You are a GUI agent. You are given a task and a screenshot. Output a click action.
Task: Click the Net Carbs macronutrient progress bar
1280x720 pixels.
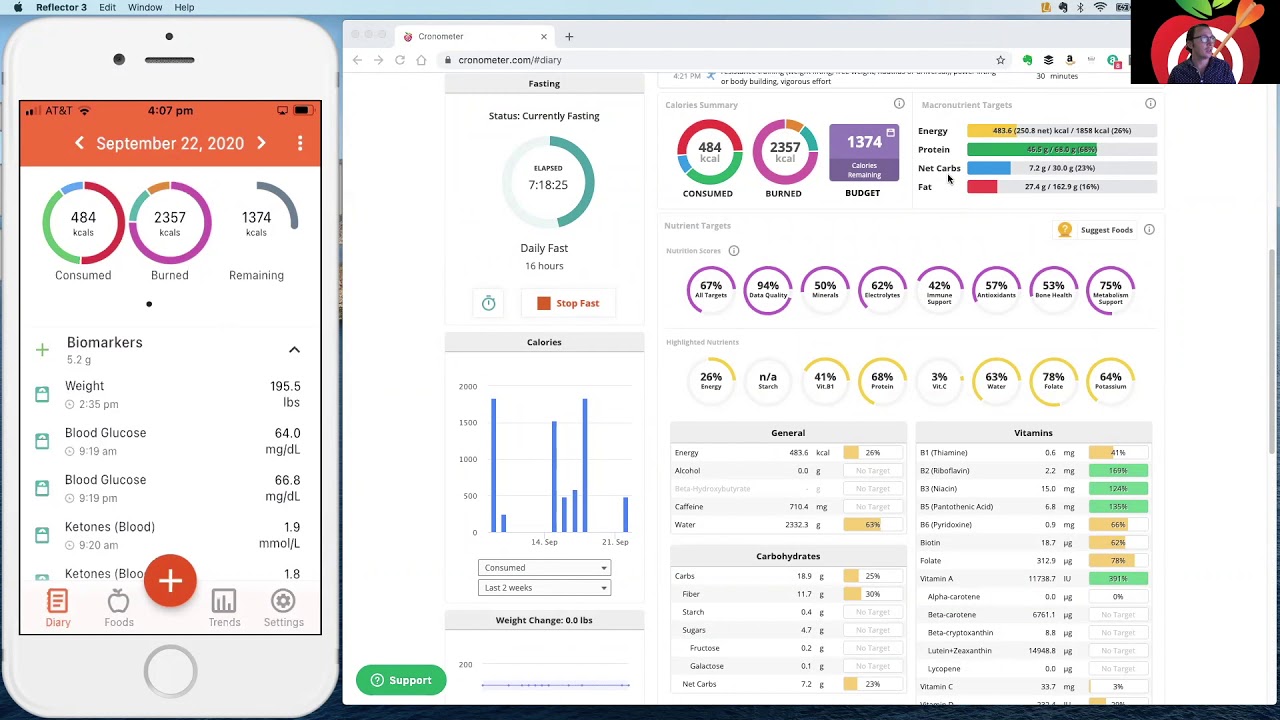[x=1062, y=168]
